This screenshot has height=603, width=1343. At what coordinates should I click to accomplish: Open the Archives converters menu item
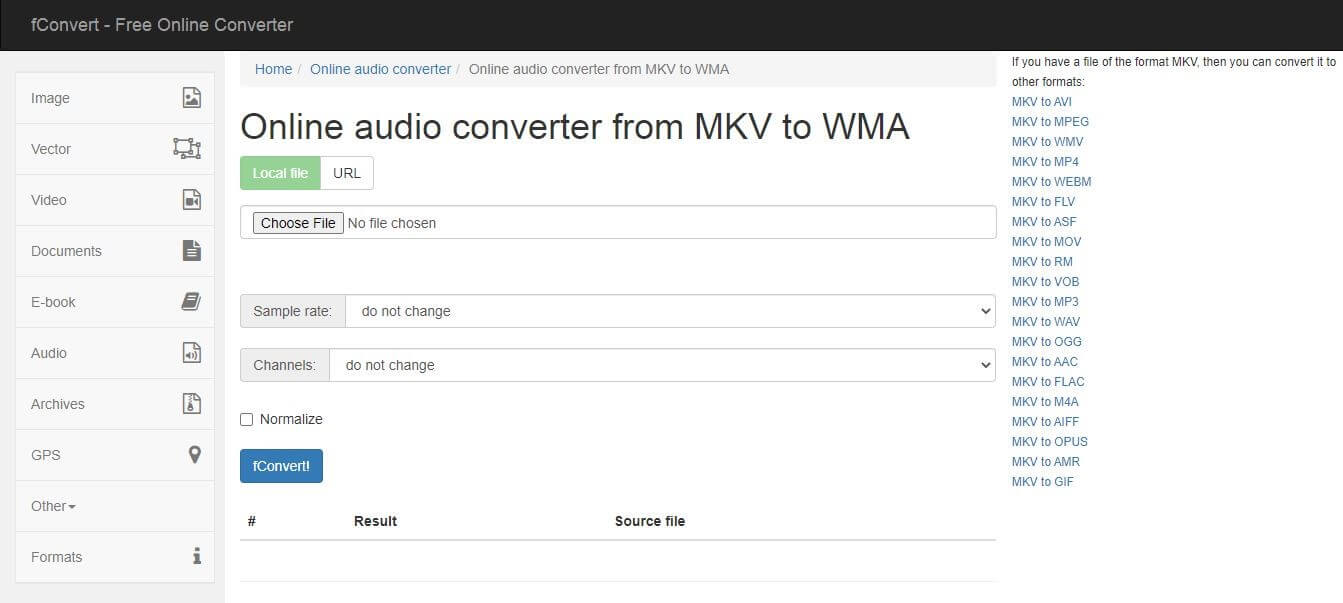tap(115, 404)
